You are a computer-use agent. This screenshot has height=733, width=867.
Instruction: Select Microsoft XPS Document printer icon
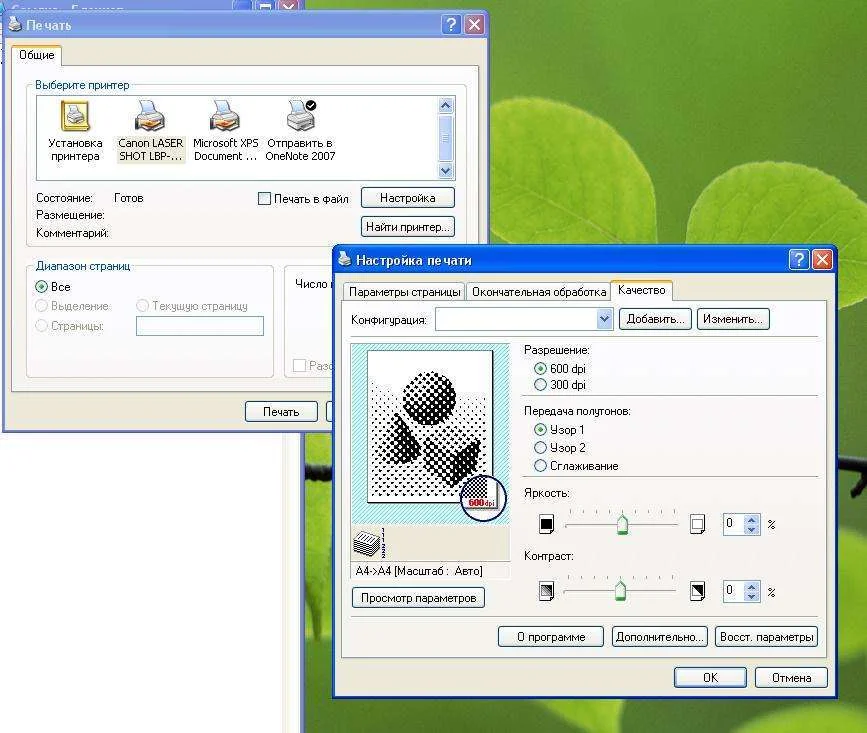pos(225,118)
